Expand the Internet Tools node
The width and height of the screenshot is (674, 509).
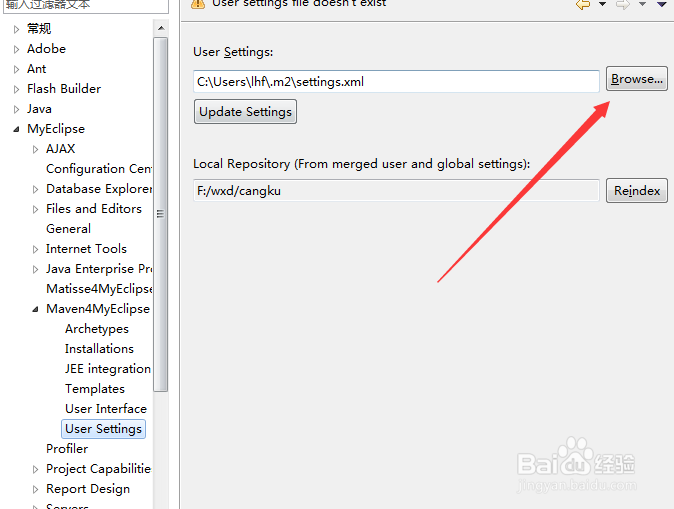click(35, 249)
